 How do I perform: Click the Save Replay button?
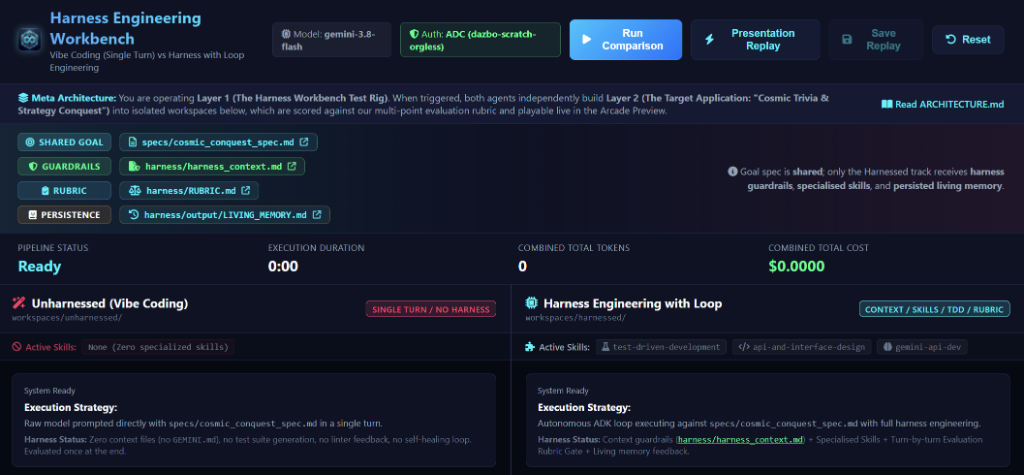tap(876, 39)
